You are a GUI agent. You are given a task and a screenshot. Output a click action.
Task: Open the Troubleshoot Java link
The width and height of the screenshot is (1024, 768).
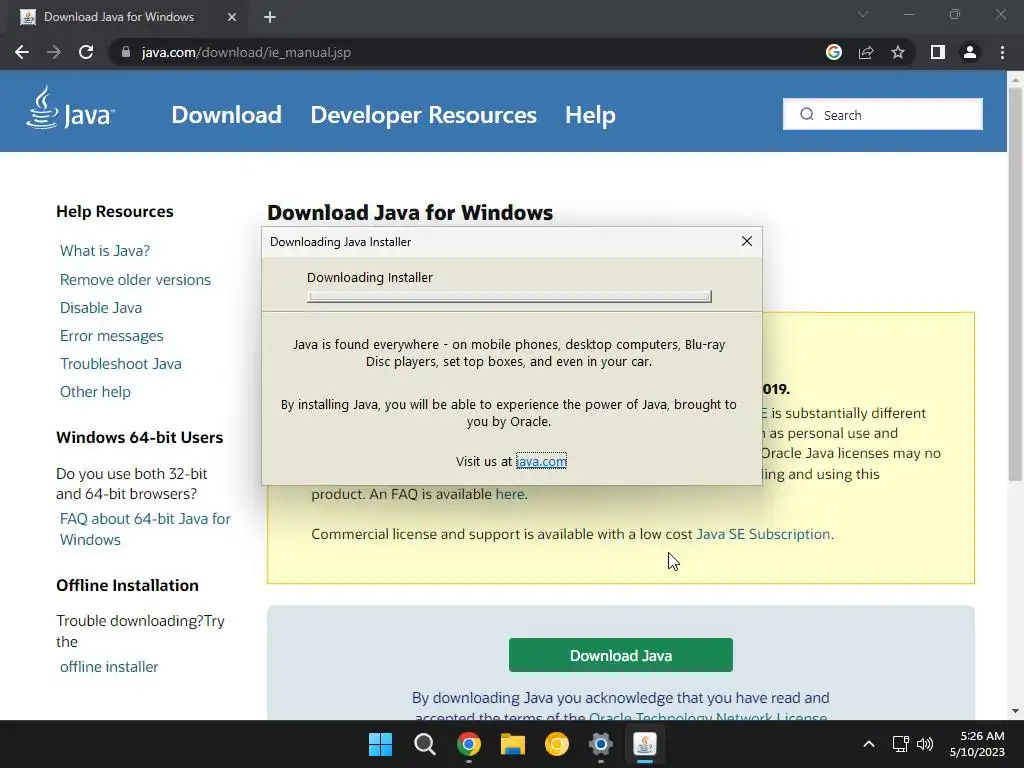121,364
